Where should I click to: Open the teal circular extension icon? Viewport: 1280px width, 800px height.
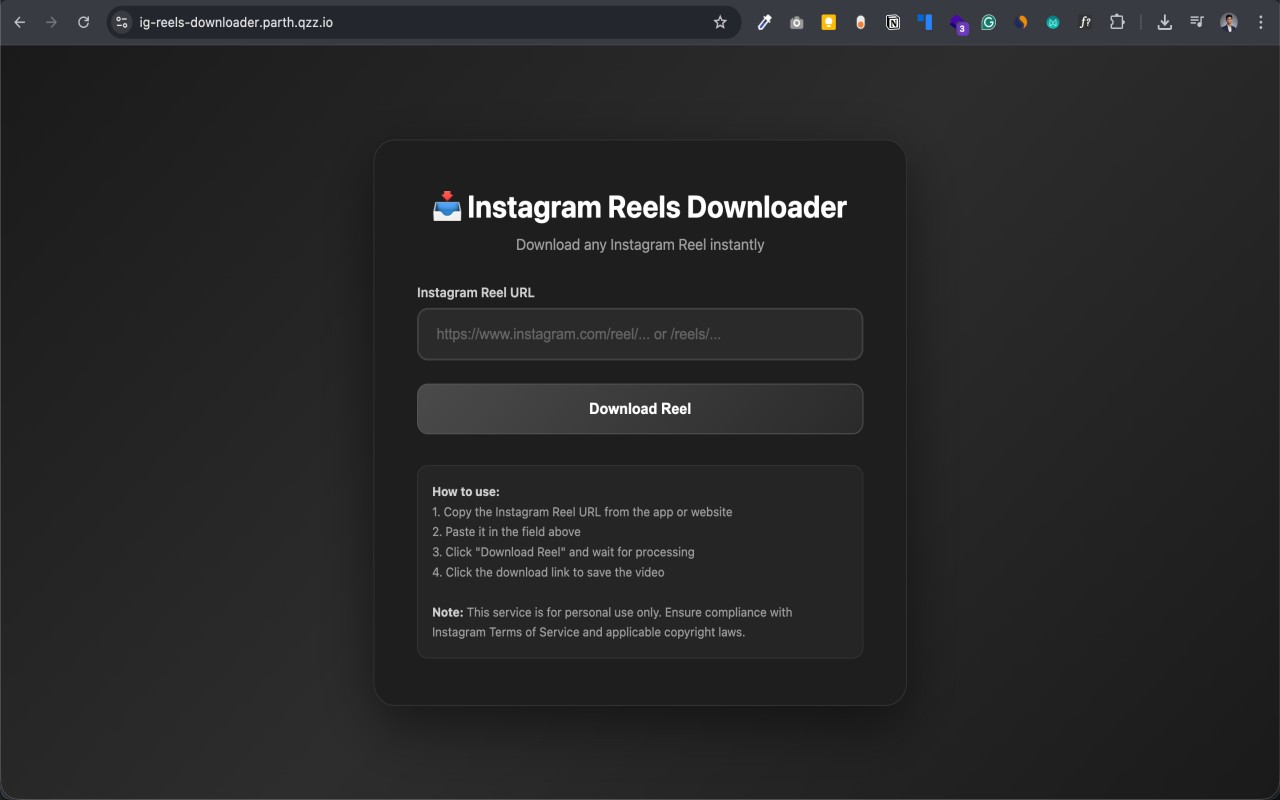point(1053,22)
